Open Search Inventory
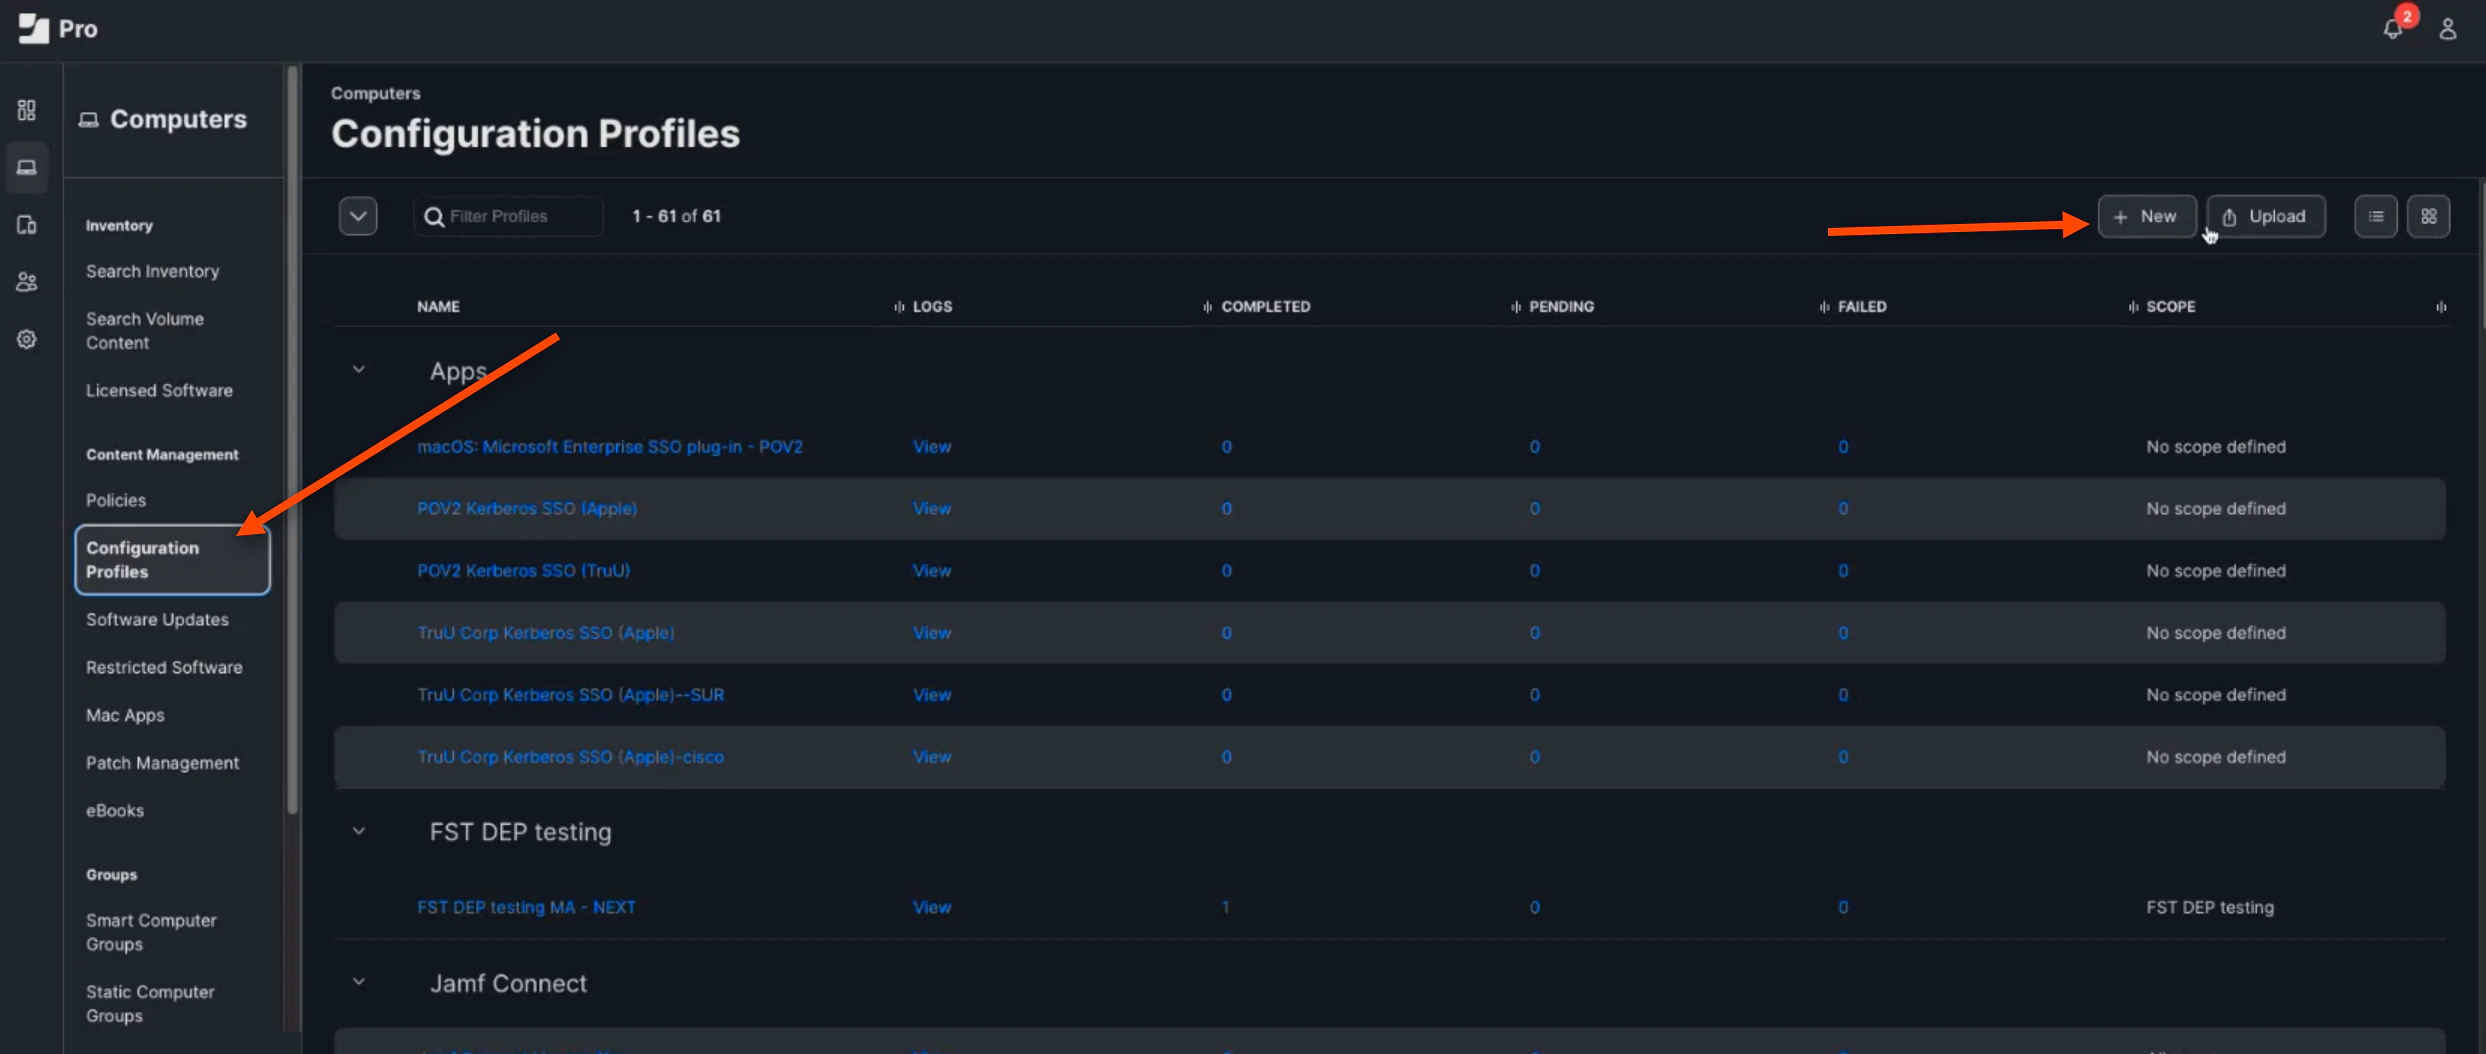 (152, 271)
